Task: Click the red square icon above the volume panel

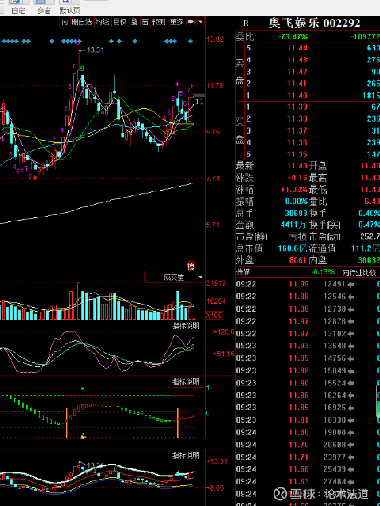Action: [191, 266]
